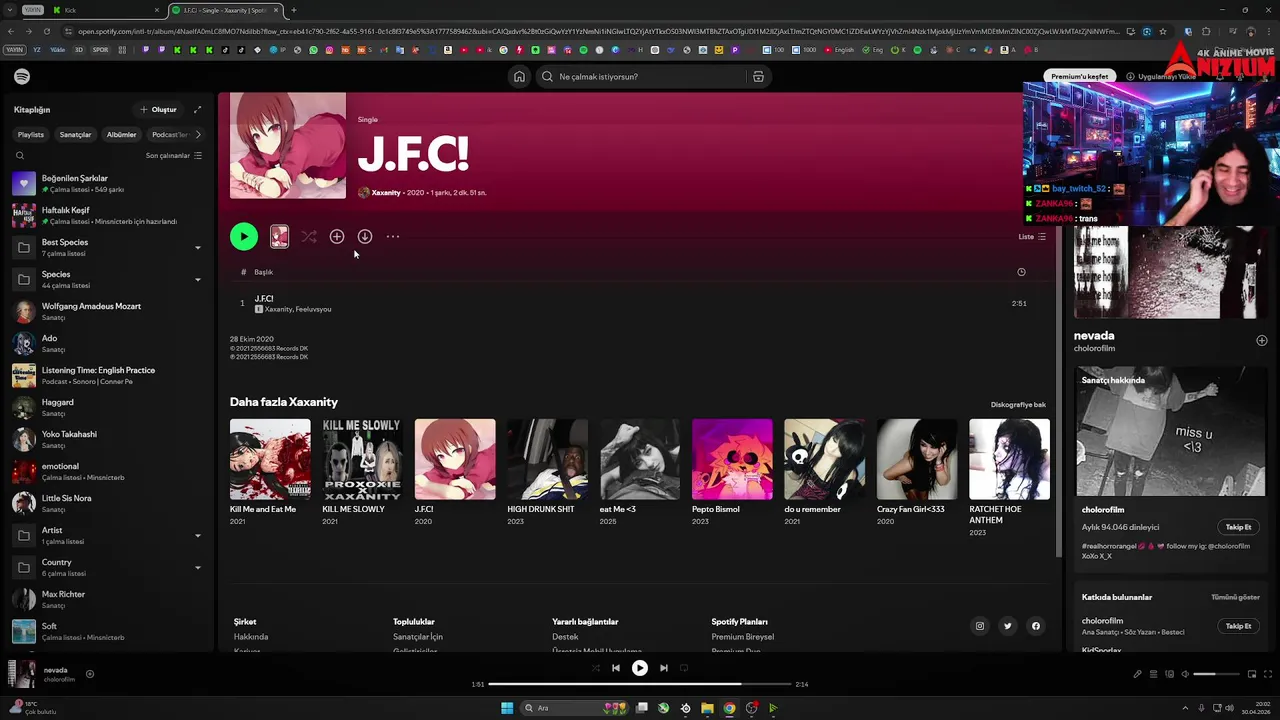Open Spotify Instagram icon in footer

click(x=980, y=626)
